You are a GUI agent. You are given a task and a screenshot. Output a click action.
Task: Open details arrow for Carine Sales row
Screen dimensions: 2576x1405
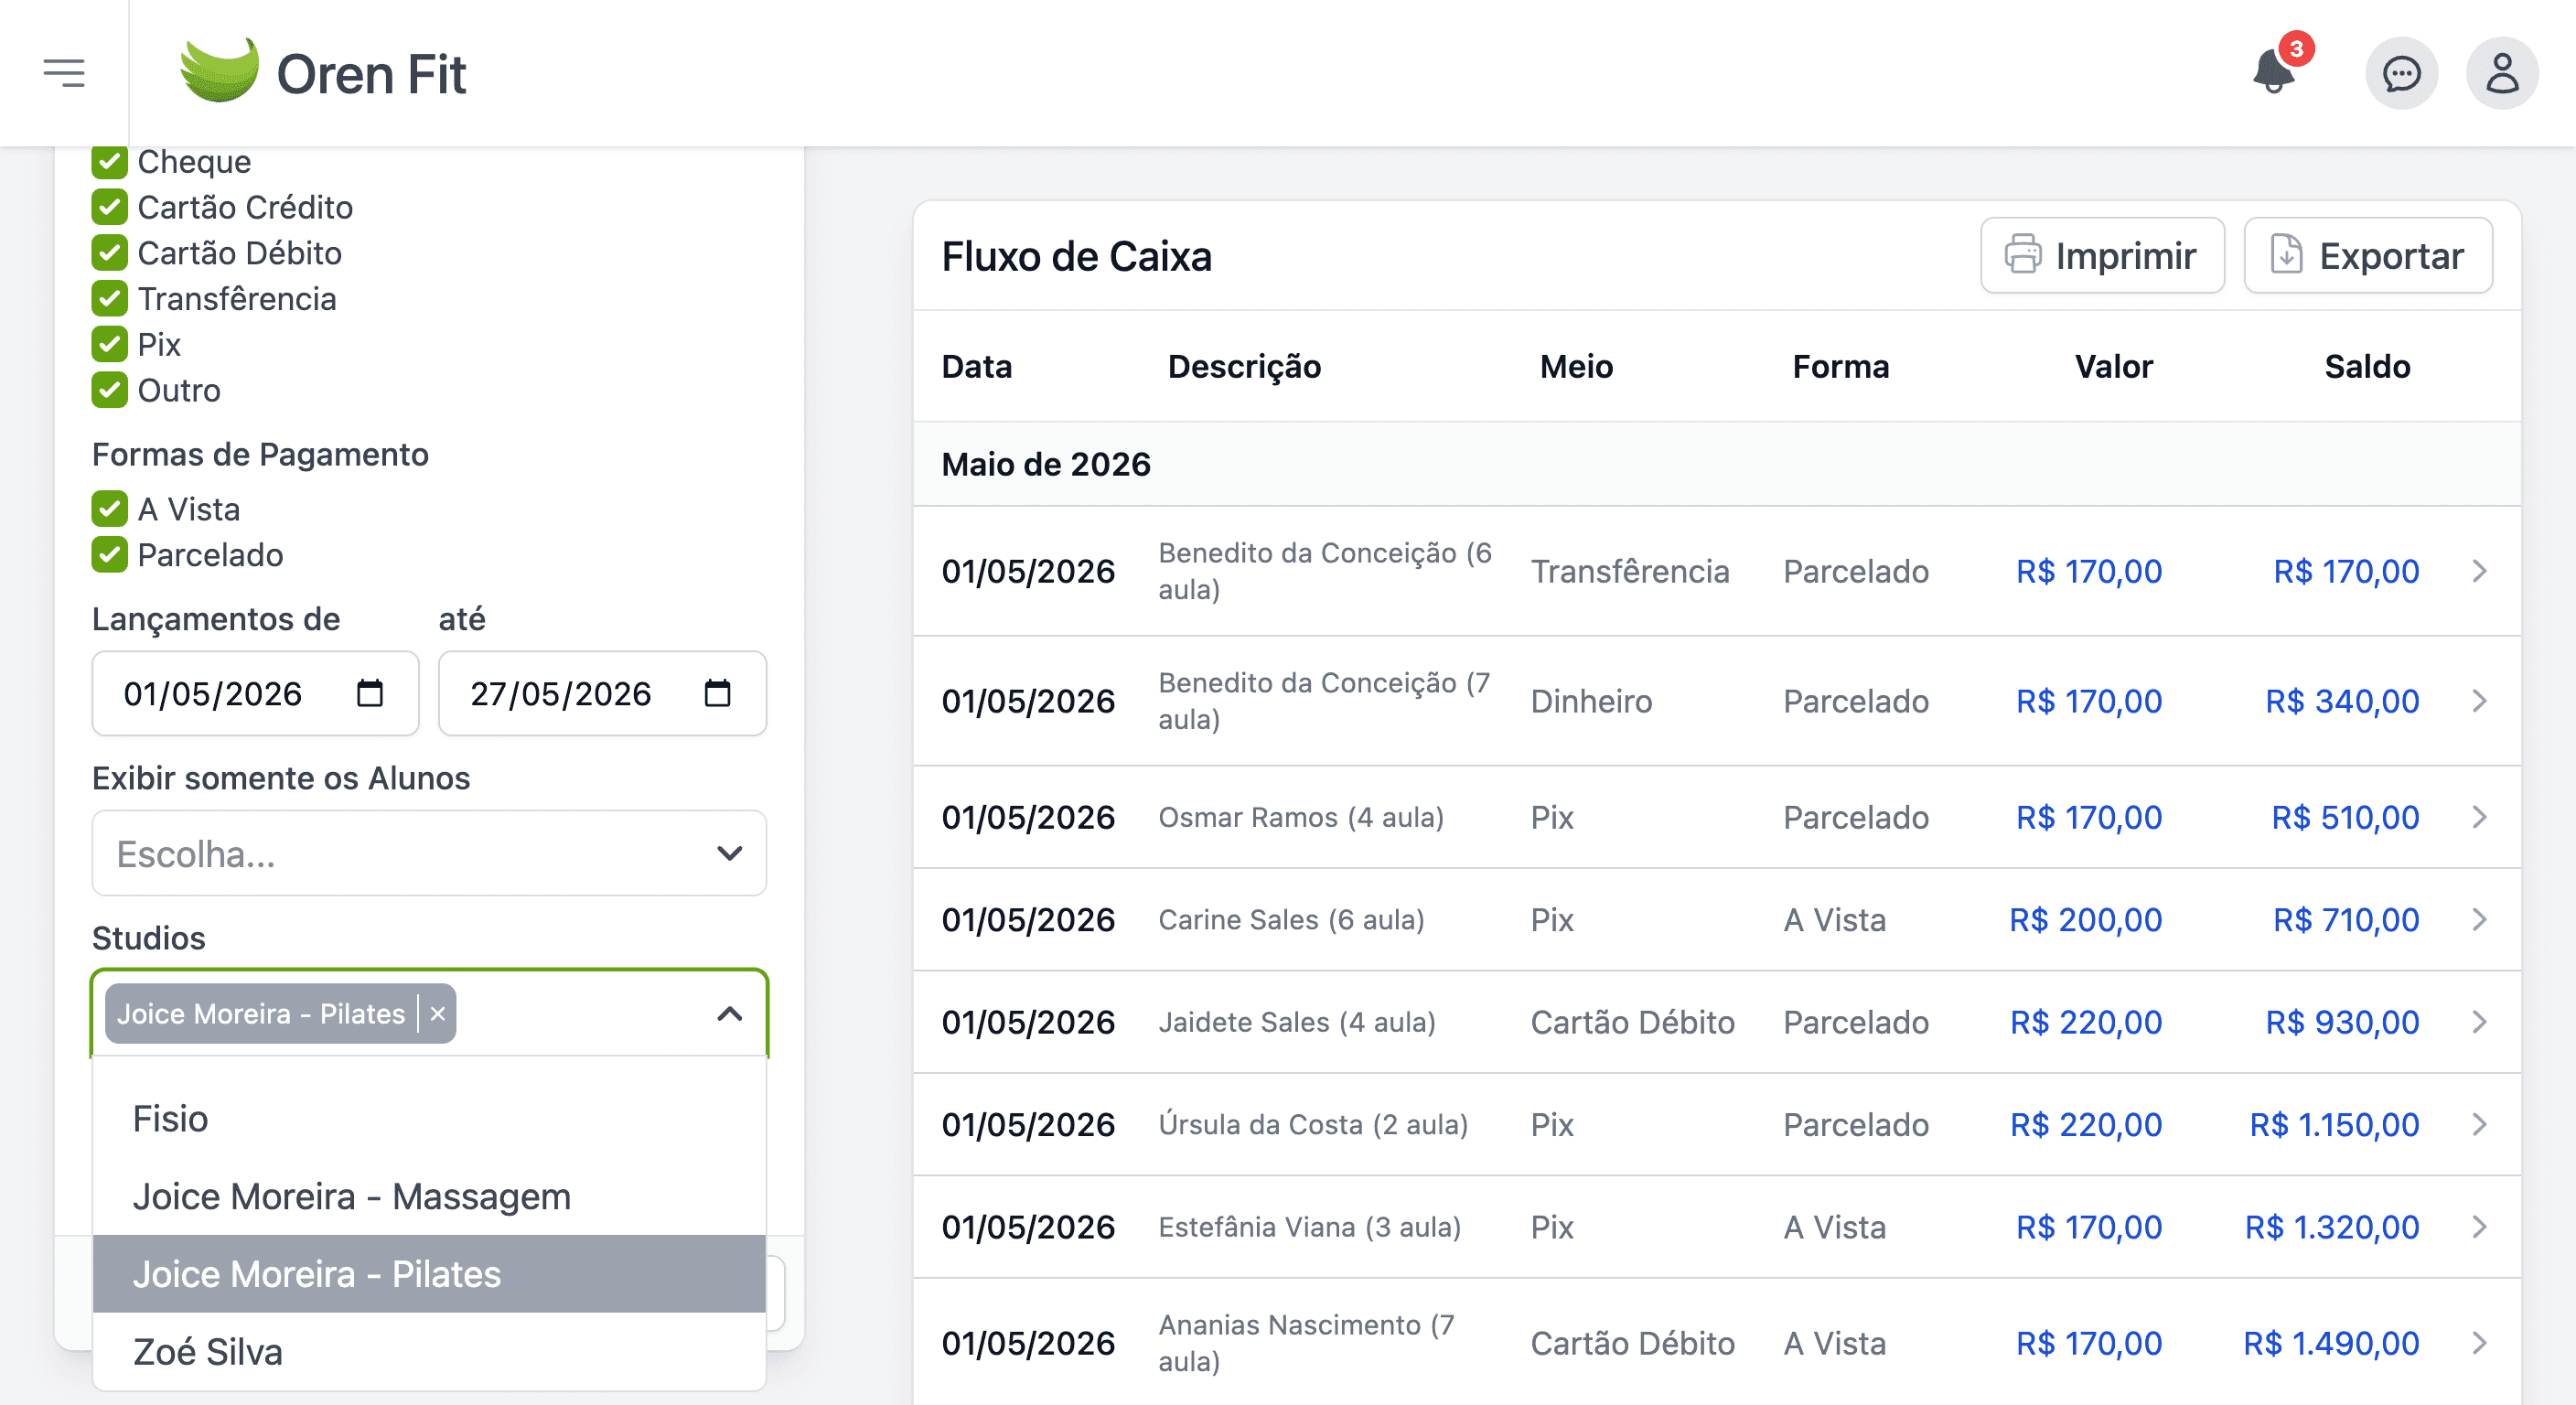2479,920
